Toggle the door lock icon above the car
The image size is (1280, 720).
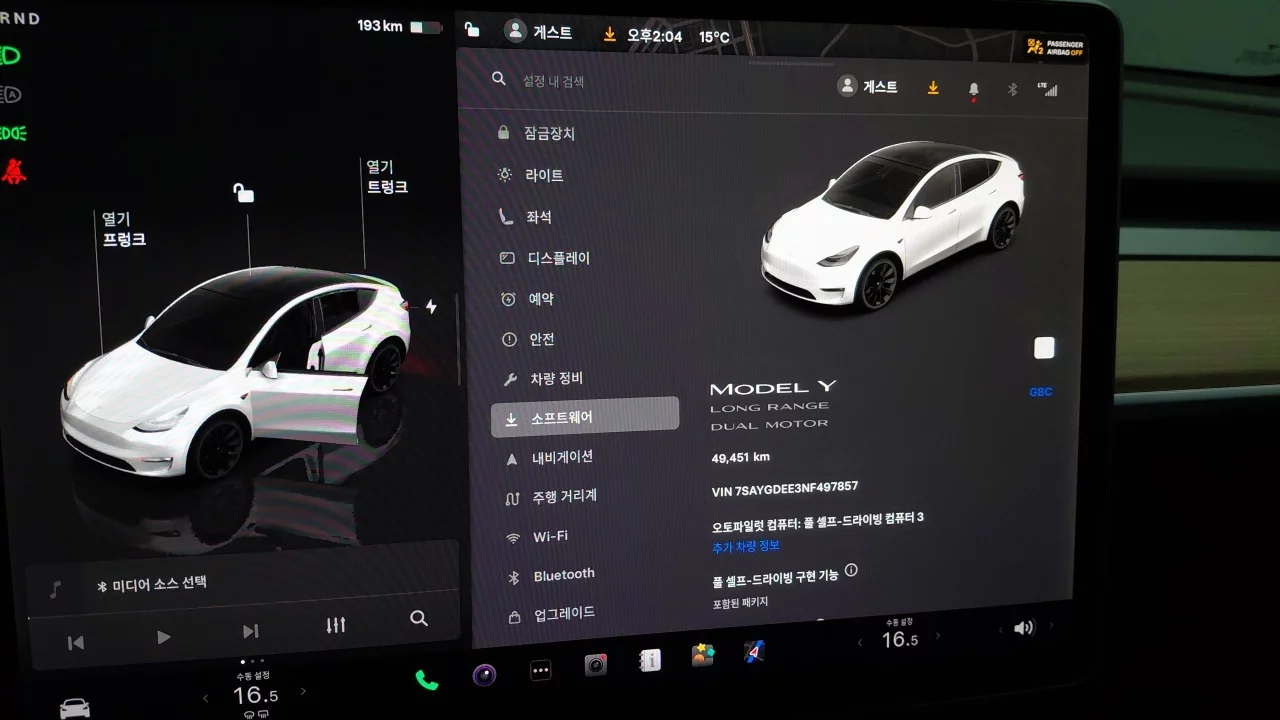tap(243, 192)
